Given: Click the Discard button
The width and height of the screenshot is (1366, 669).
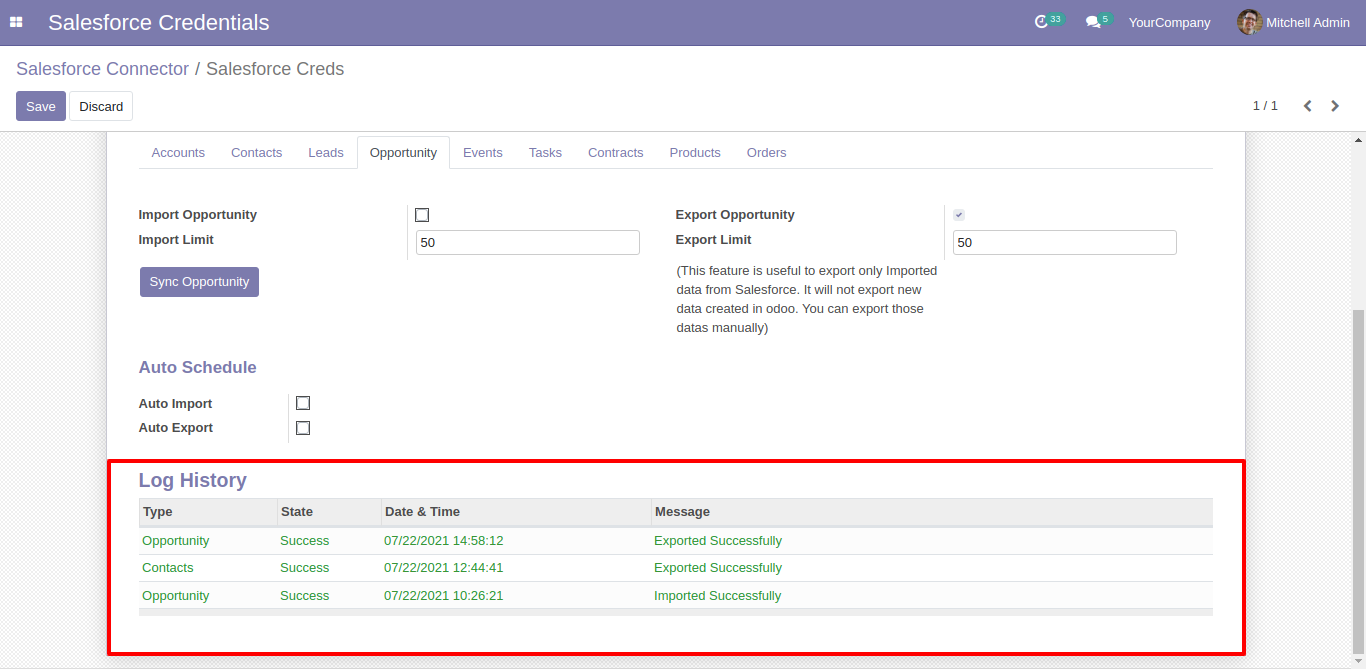Looking at the screenshot, I should coord(101,106).
